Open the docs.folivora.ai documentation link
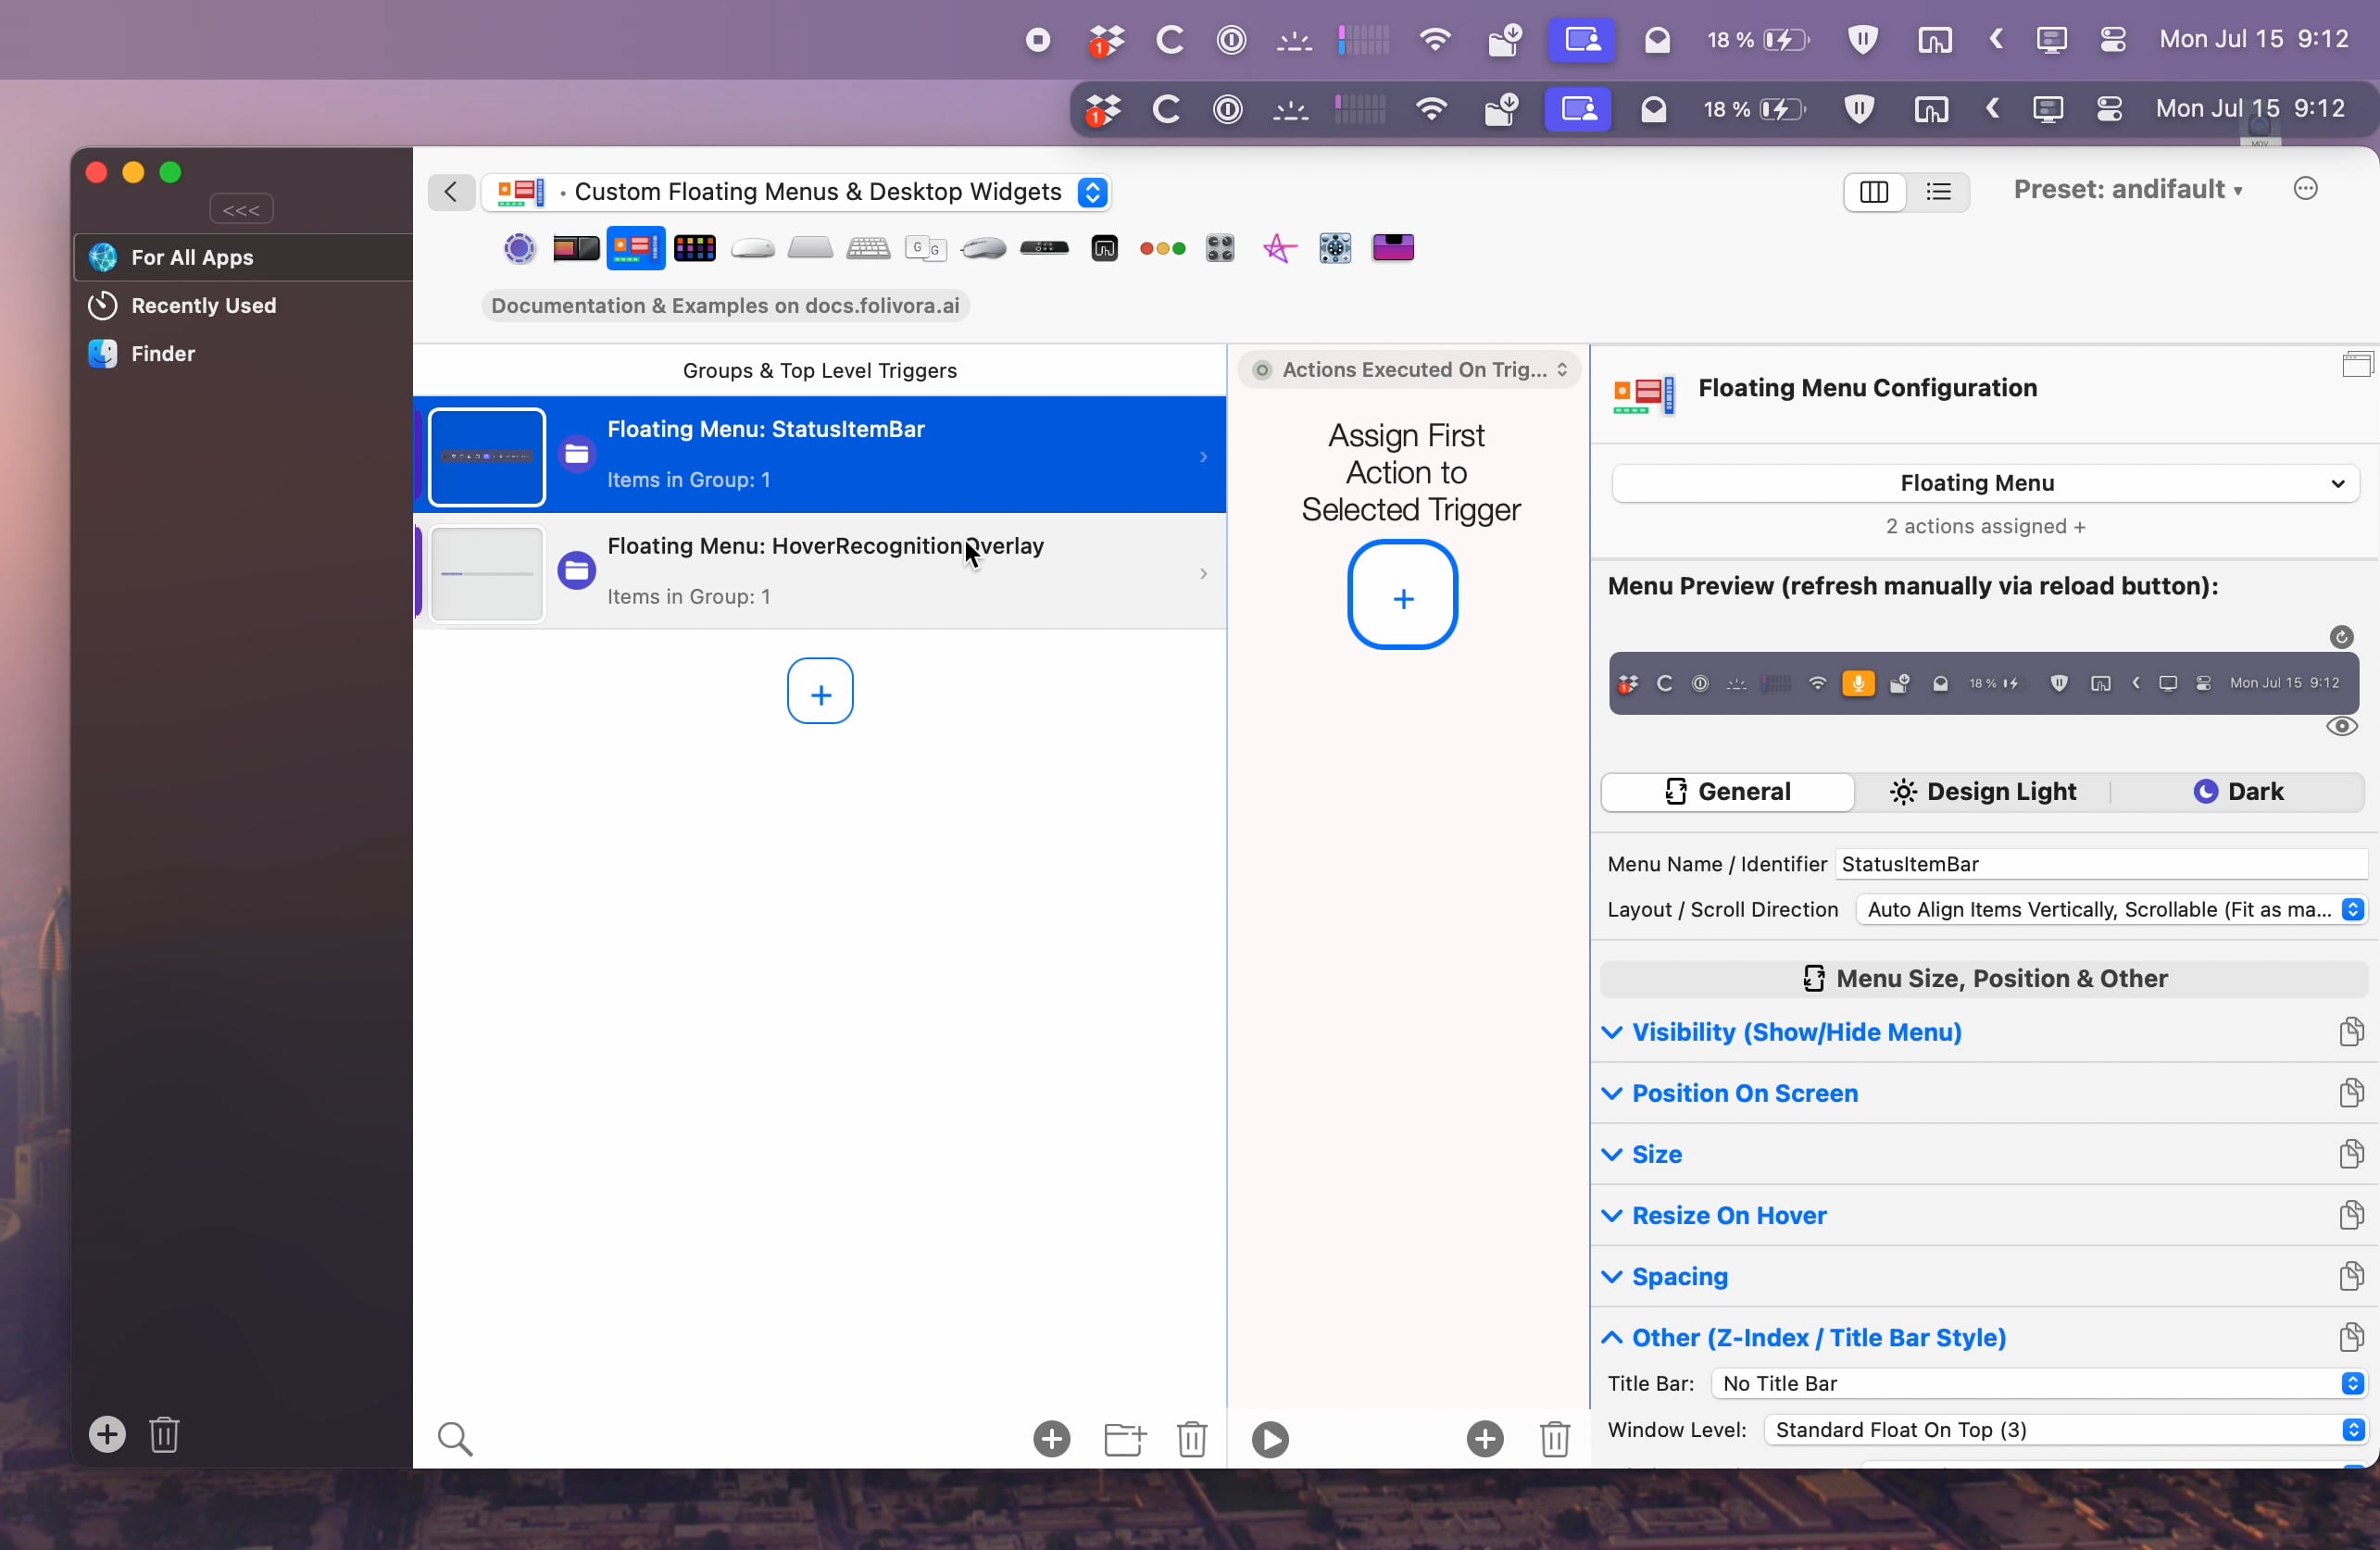The image size is (2380, 1550). [725, 306]
